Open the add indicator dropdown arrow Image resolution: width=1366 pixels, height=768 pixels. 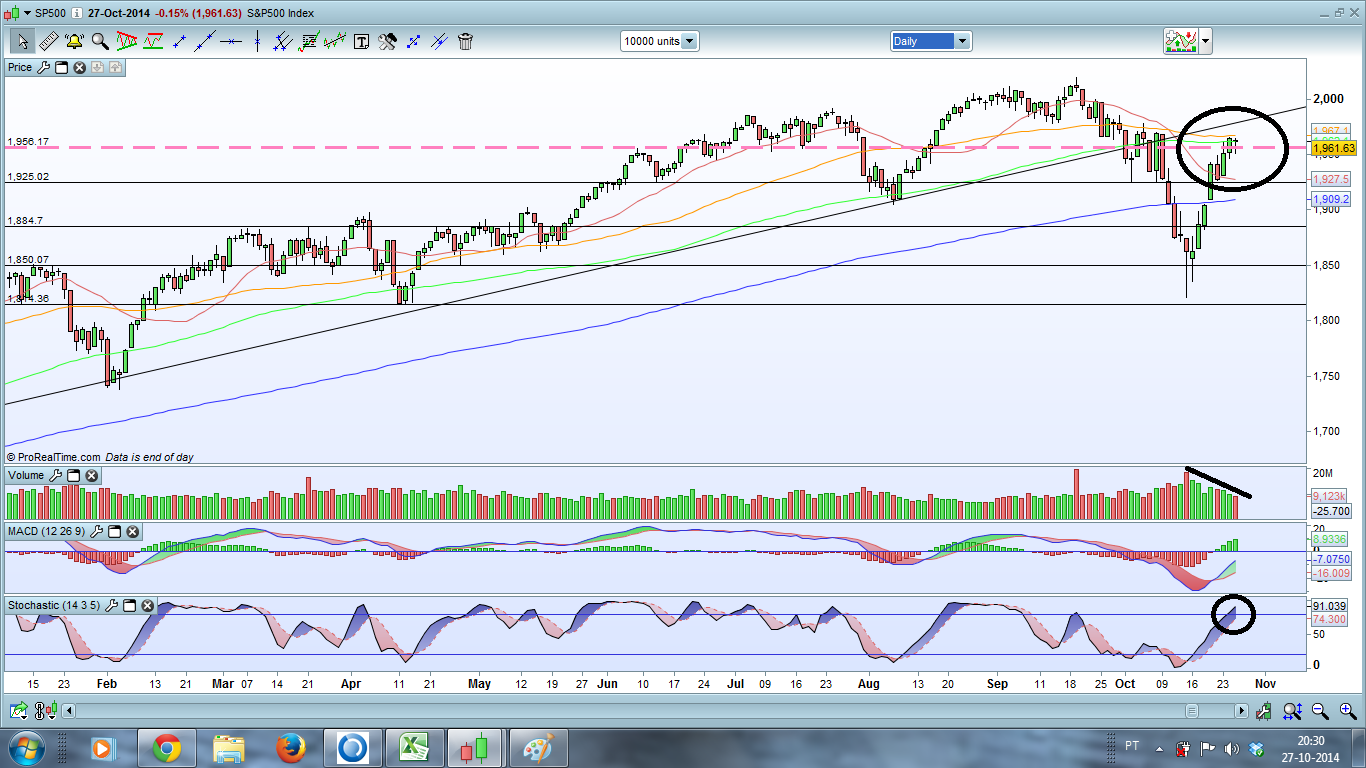click(1206, 41)
